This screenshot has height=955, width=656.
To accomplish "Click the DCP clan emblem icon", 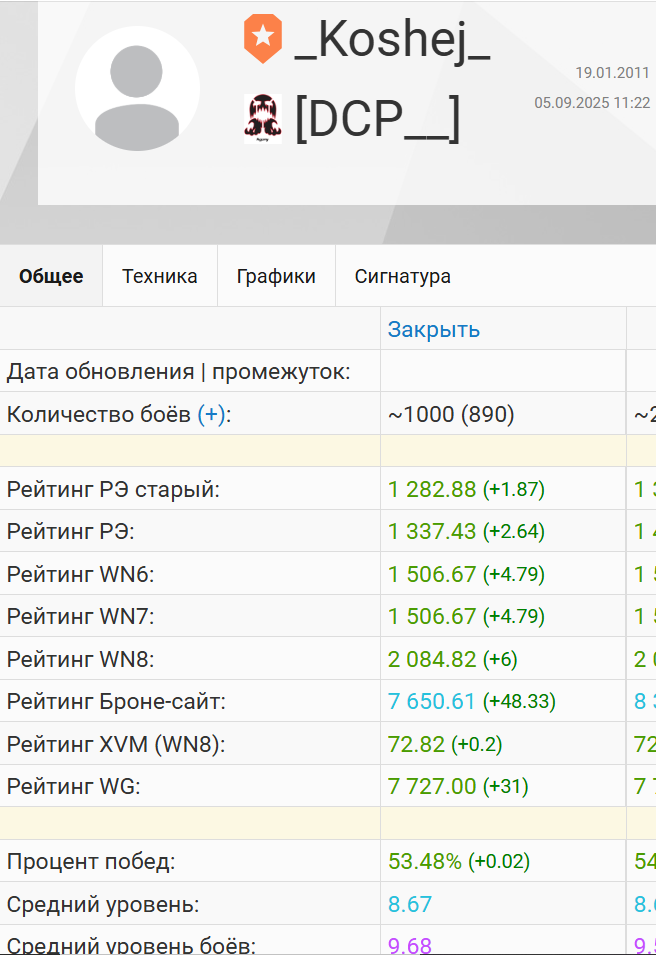I will 263,119.
